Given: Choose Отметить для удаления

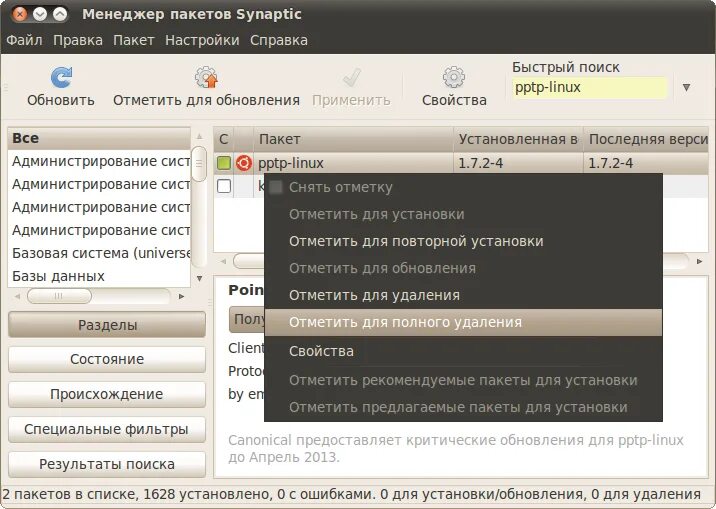Looking at the screenshot, I should tap(463, 295).
